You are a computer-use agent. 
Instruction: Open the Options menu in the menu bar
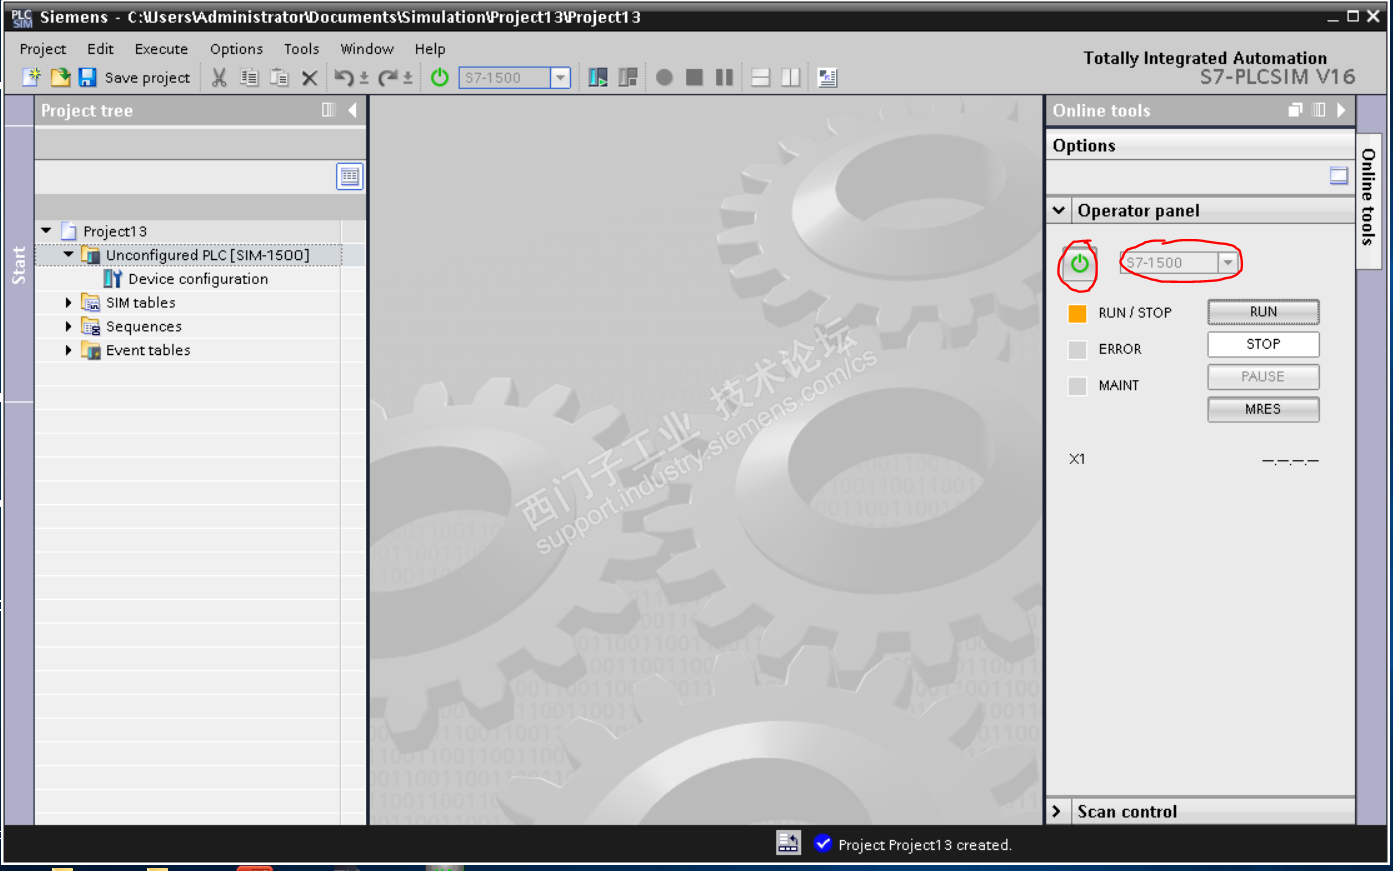(236, 49)
